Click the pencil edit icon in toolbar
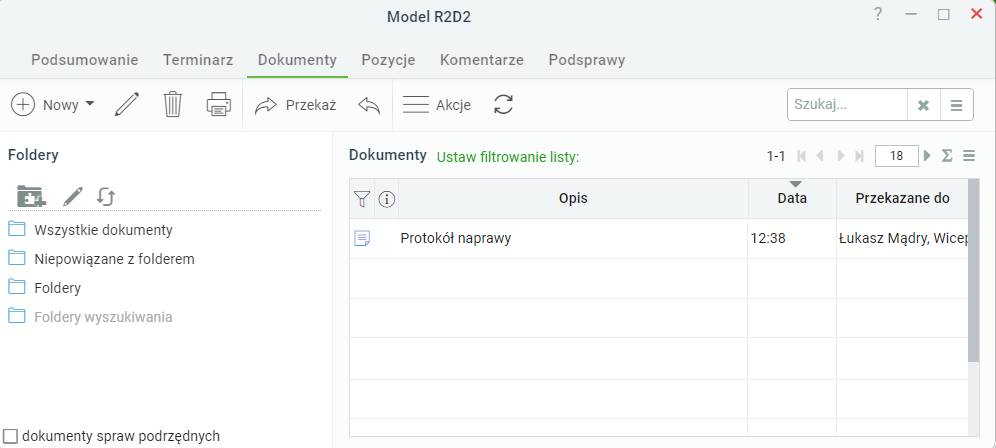The width and height of the screenshot is (996, 448). 127,105
